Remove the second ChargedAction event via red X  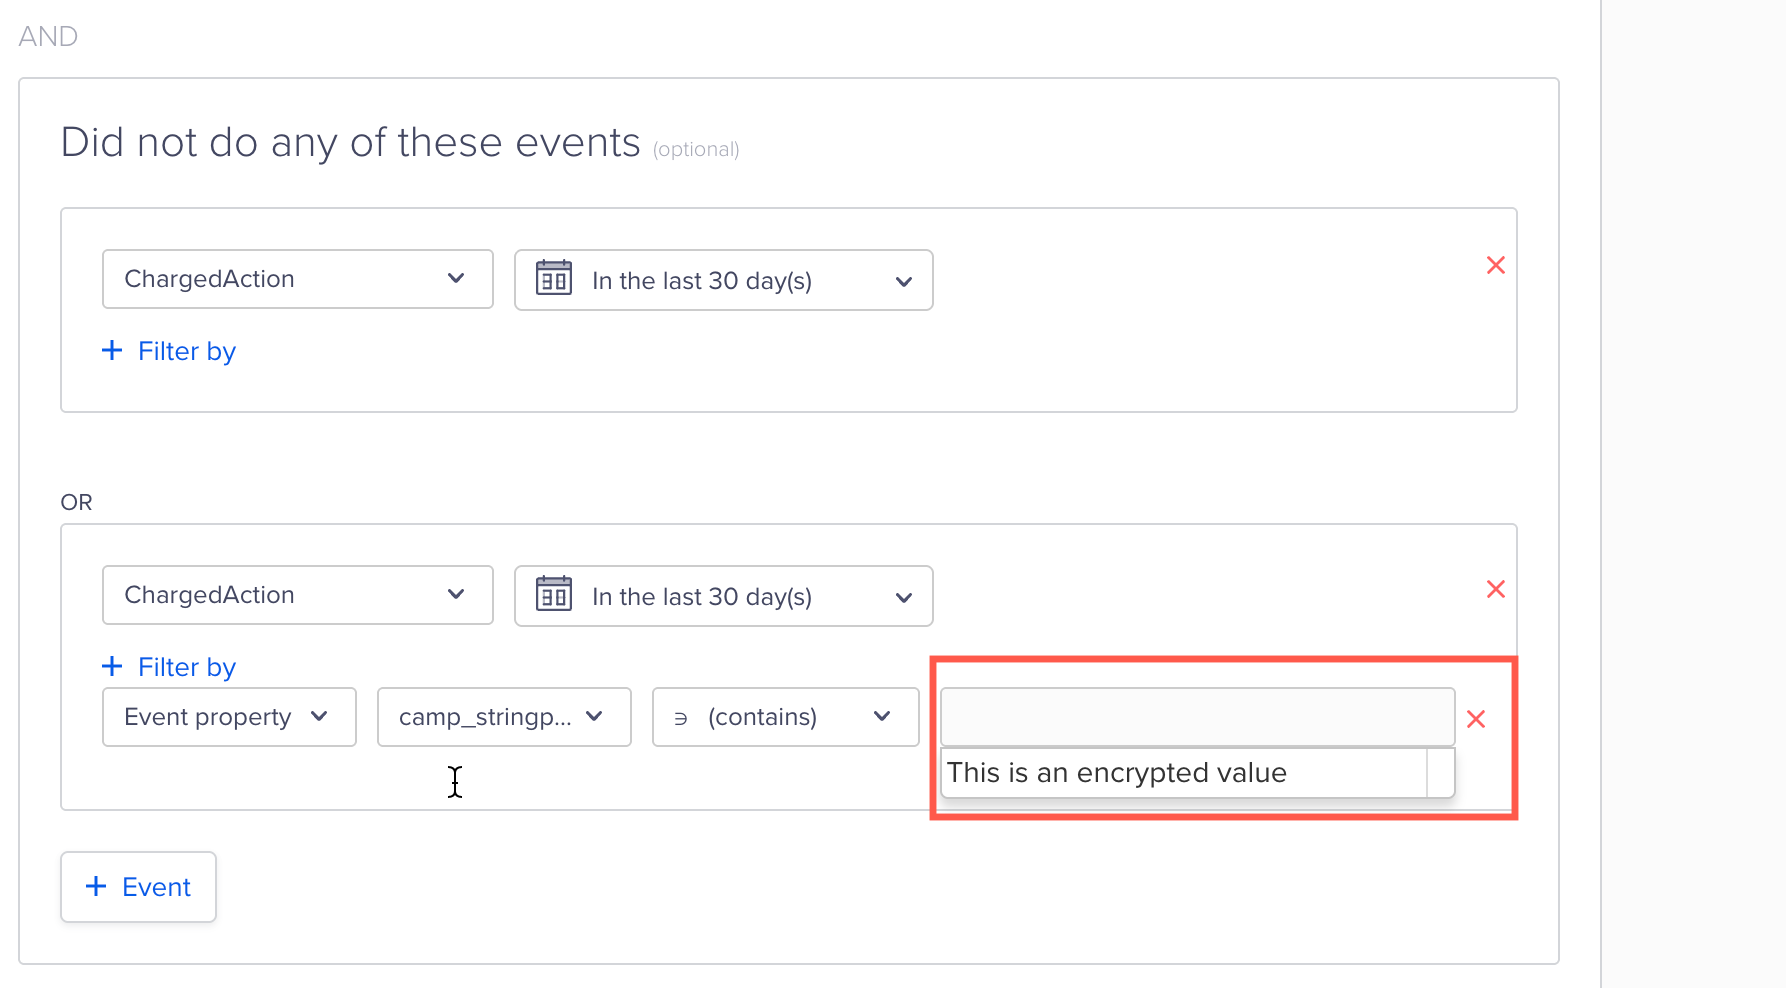click(x=1496, y=589)
